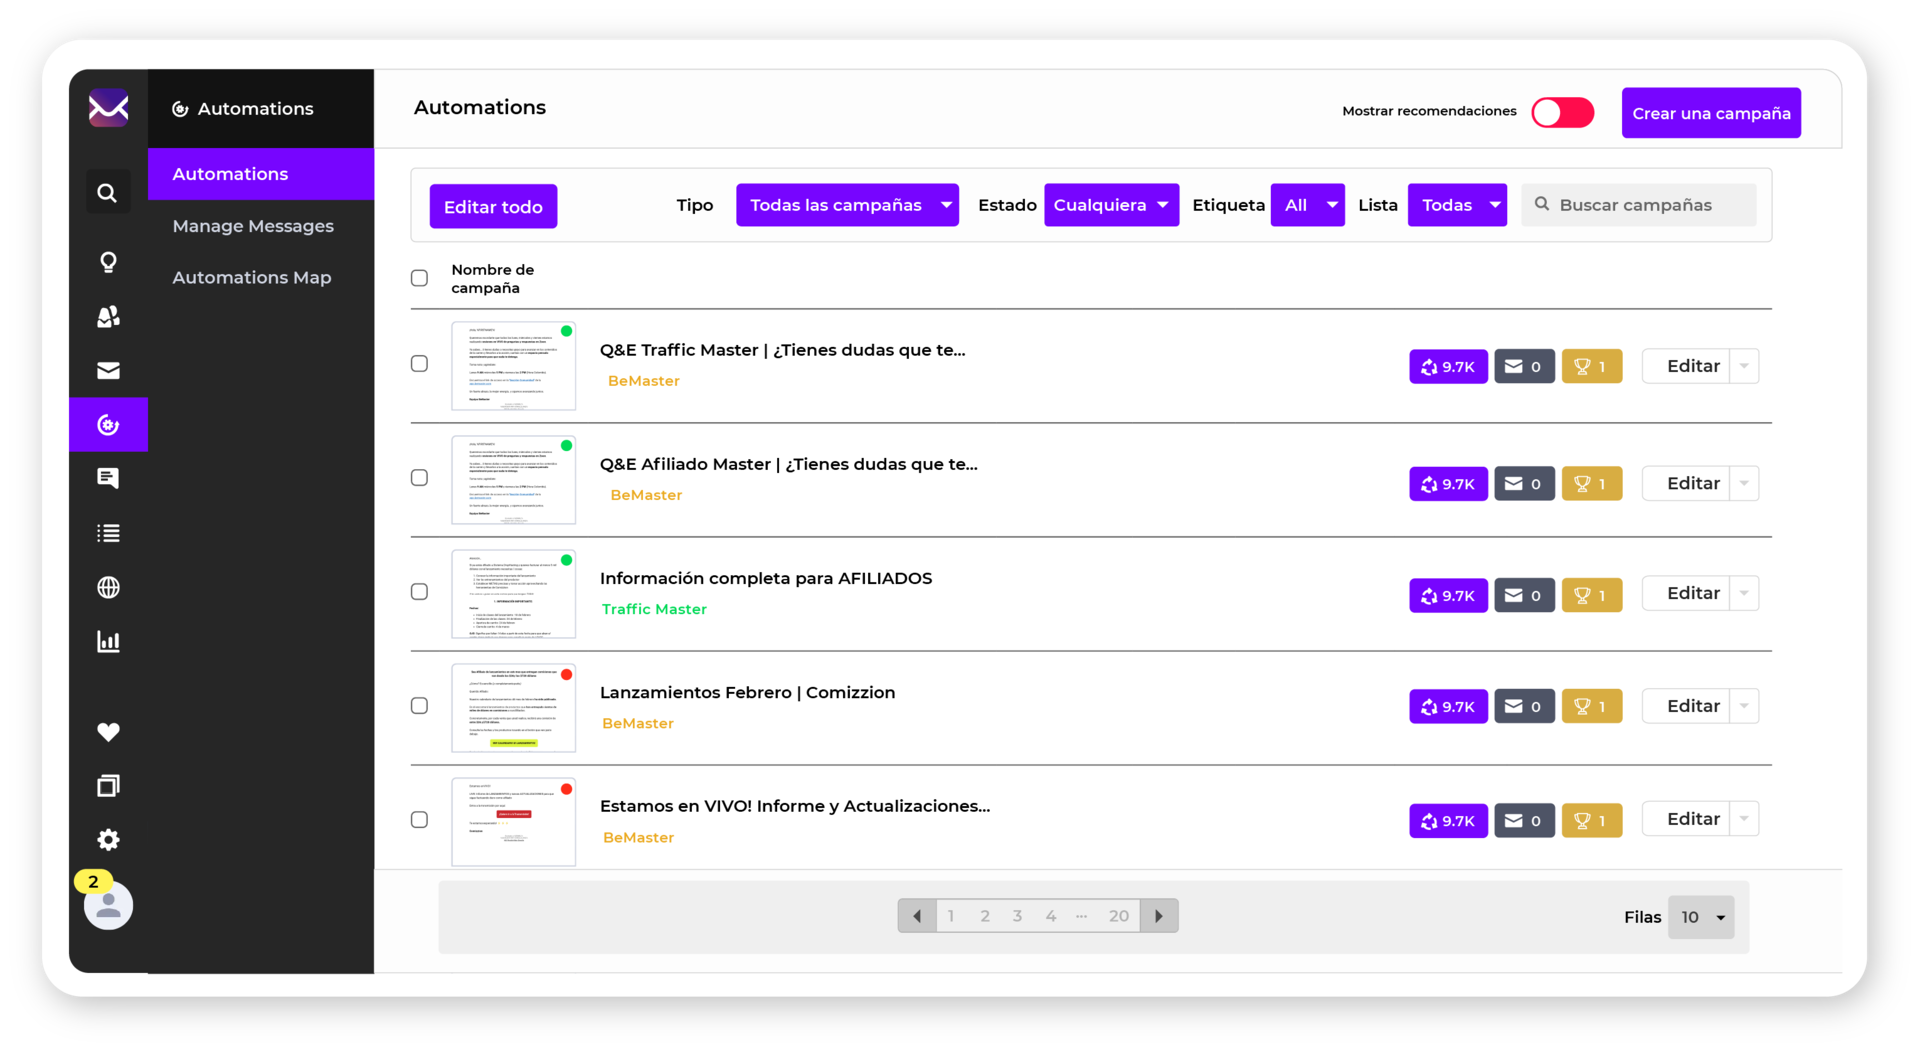Select the lightbulb ideas icon in the sidebar
Screen dimensions: 1920x1052
(108, 262)
